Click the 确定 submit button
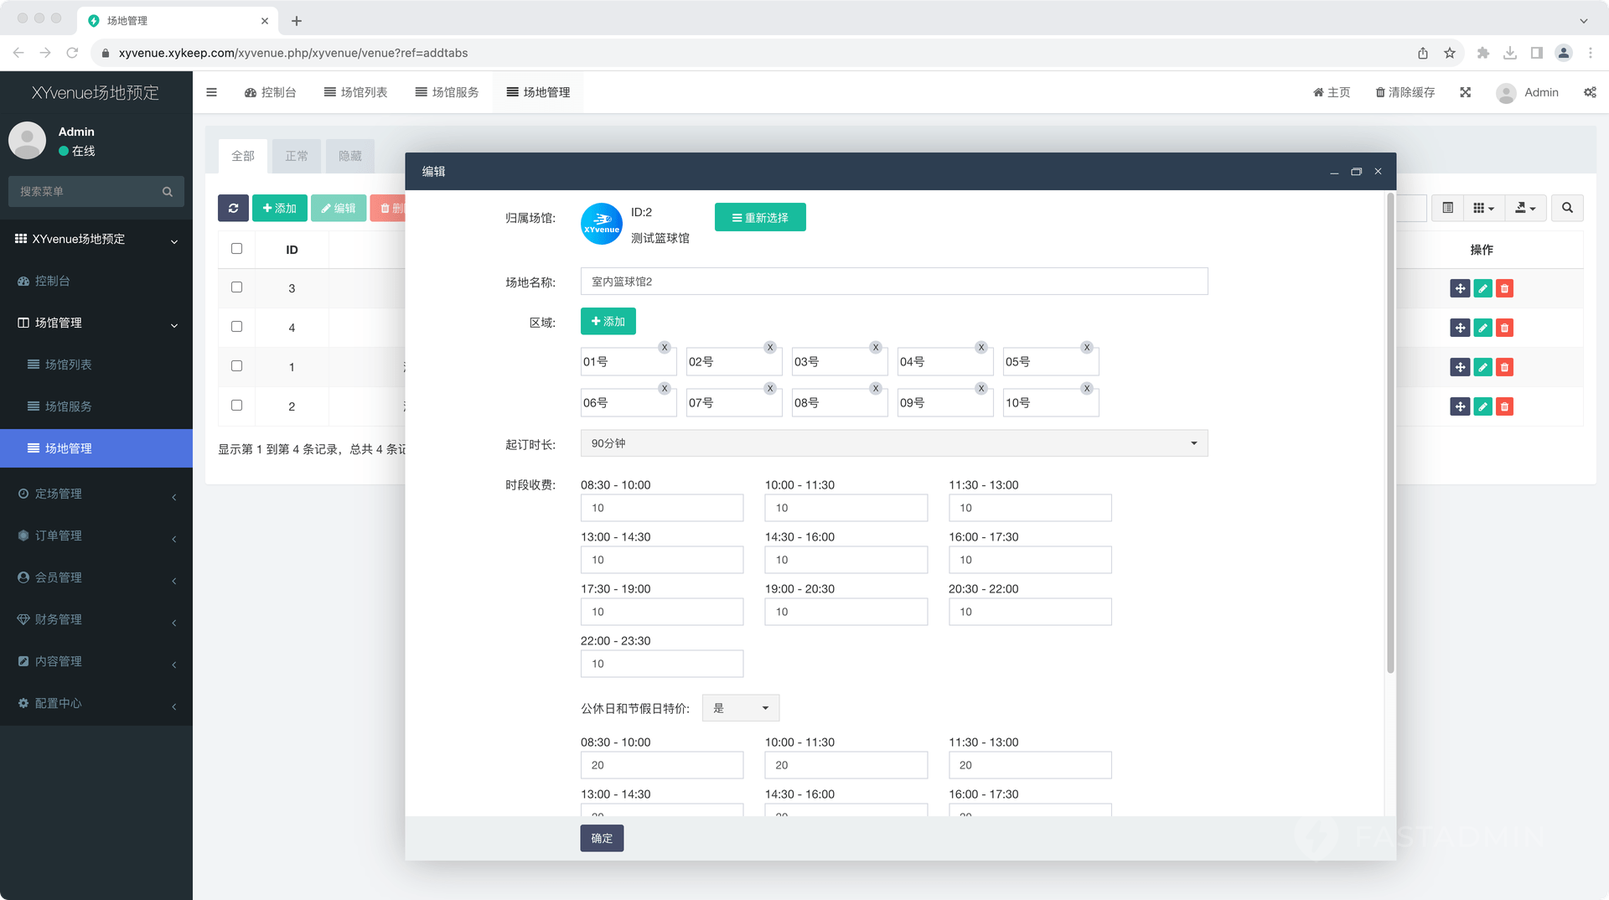The width and height of the screenshot is (1609, 900). coord(601,838)
